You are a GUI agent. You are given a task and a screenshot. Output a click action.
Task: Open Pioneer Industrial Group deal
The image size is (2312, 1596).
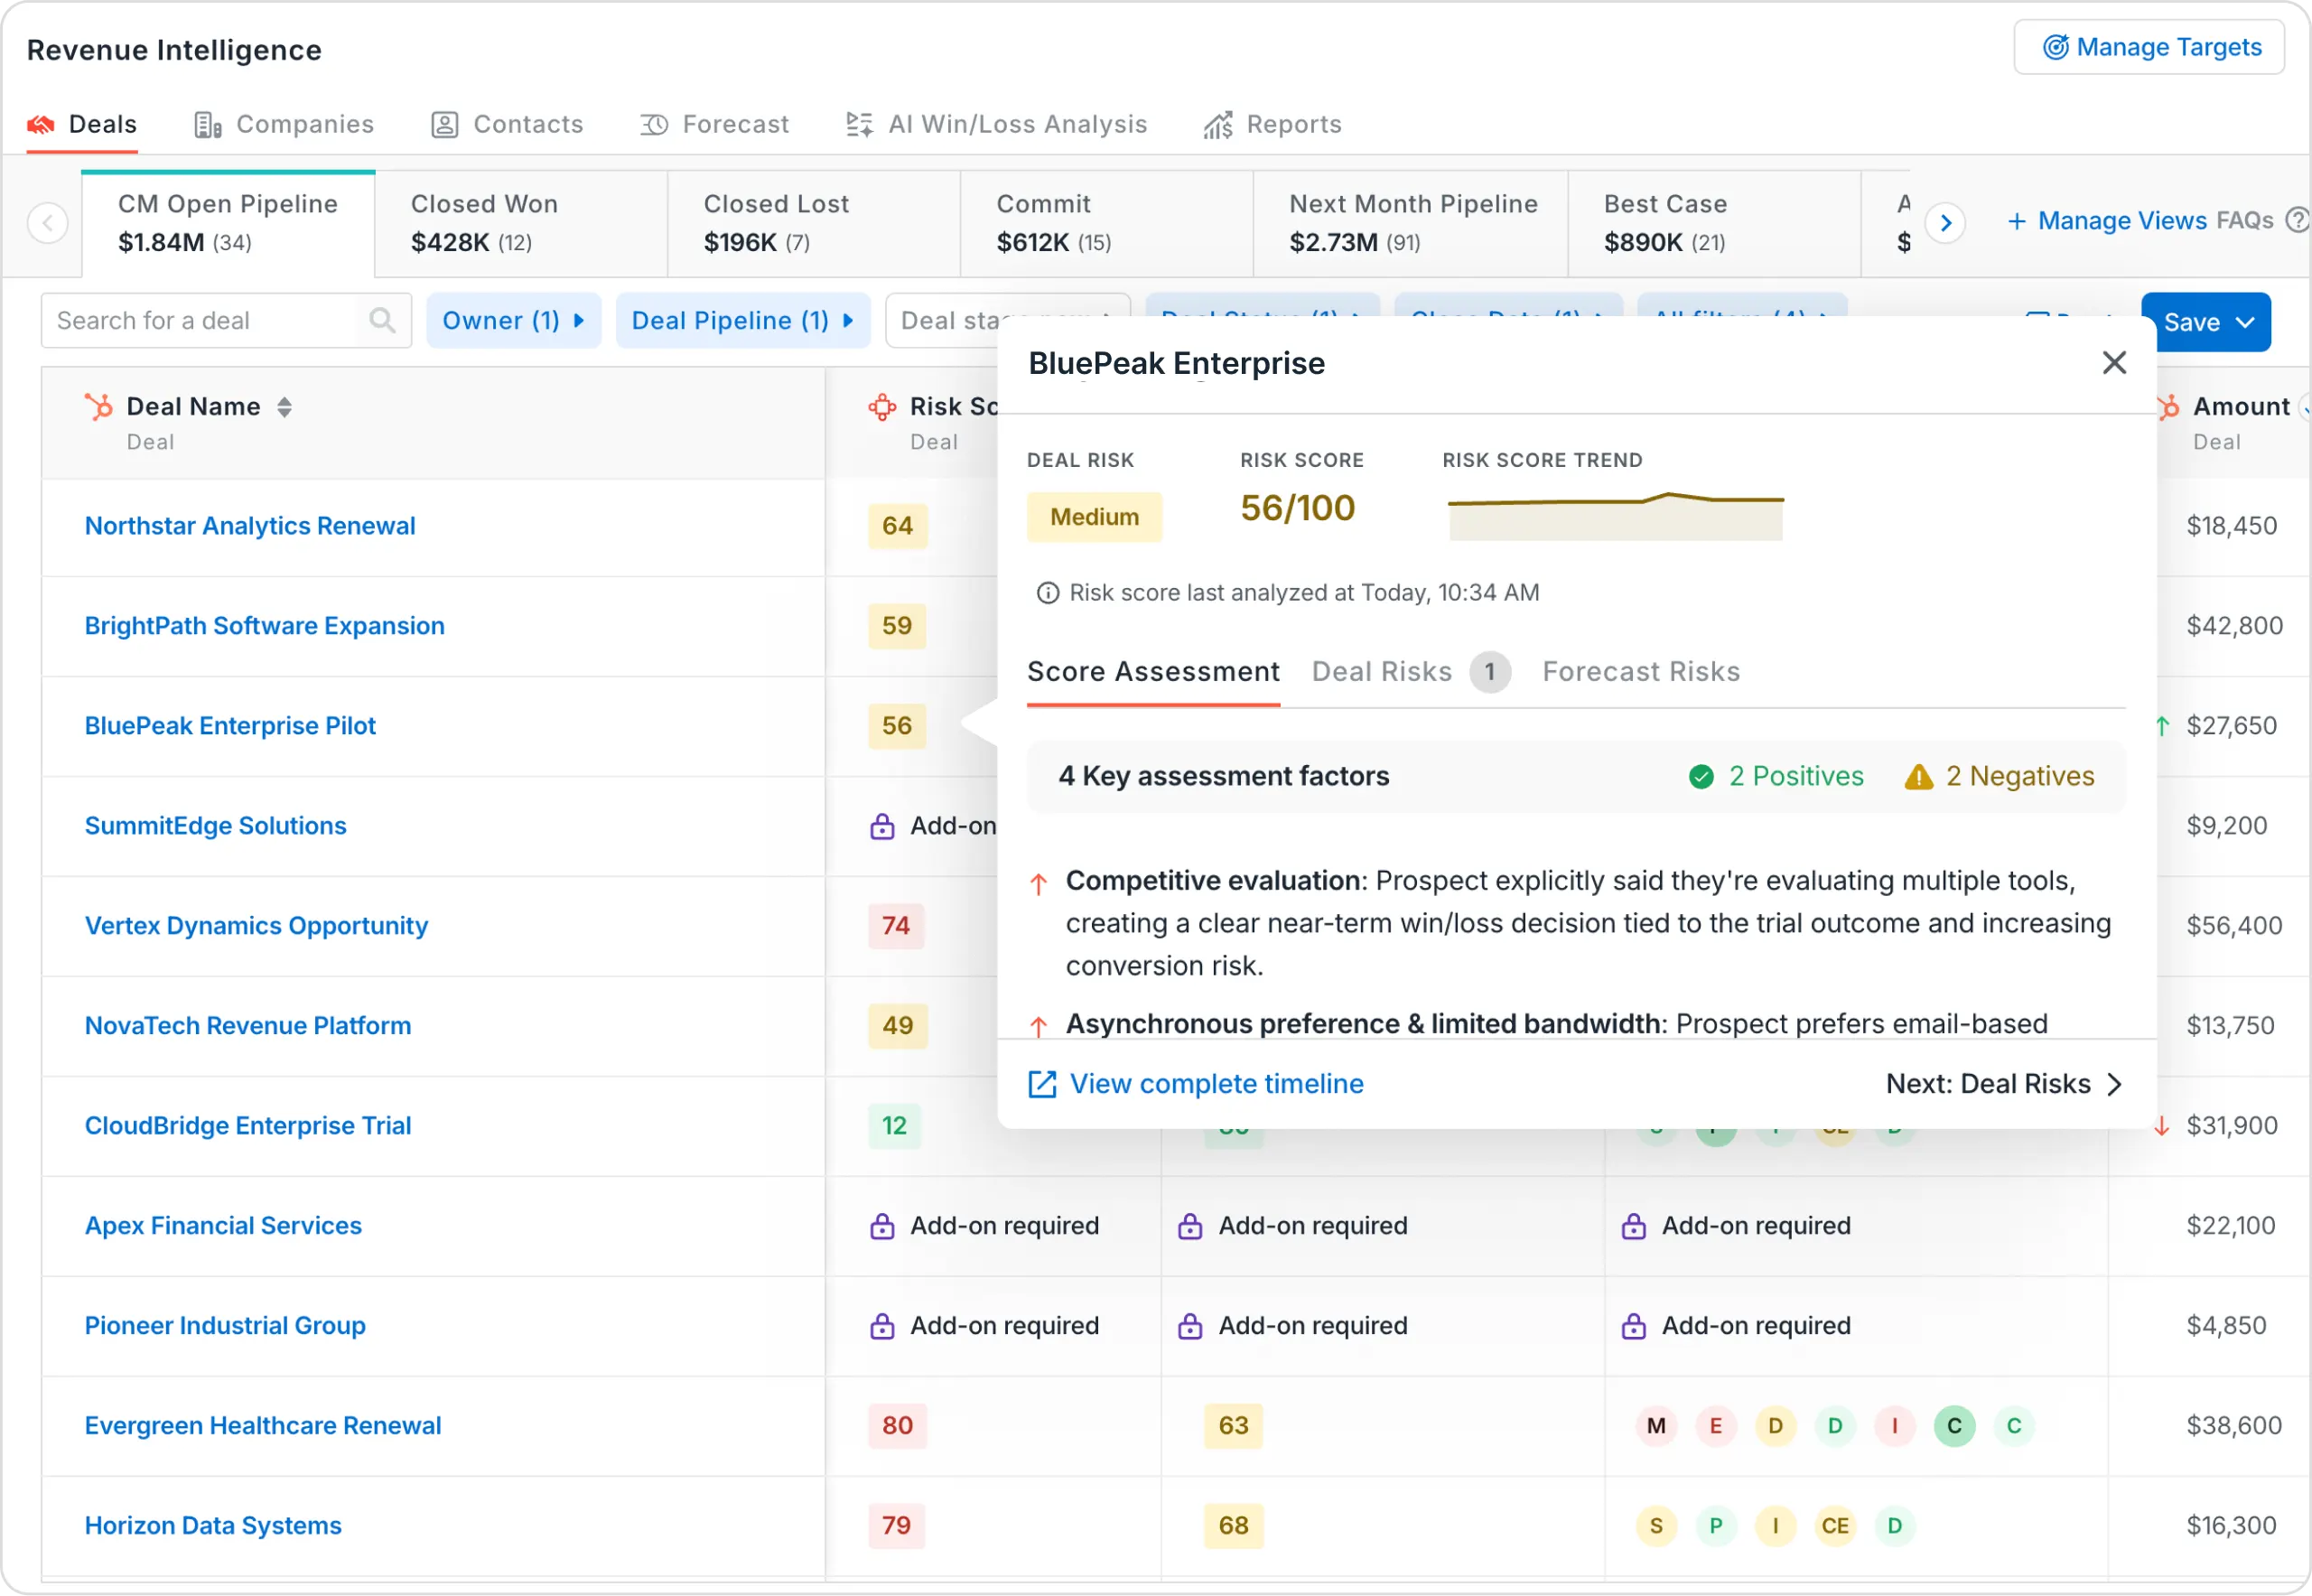point(225,1326)
